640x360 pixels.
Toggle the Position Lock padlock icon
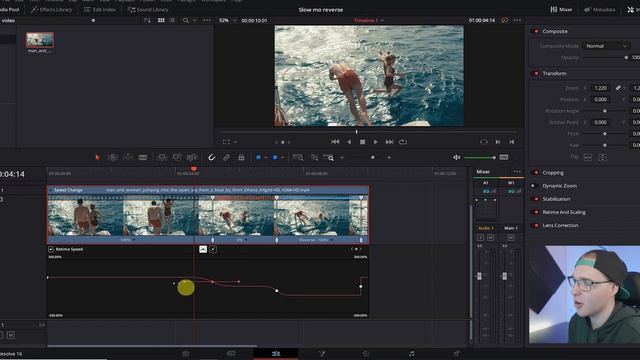click(x=241, y=158)
